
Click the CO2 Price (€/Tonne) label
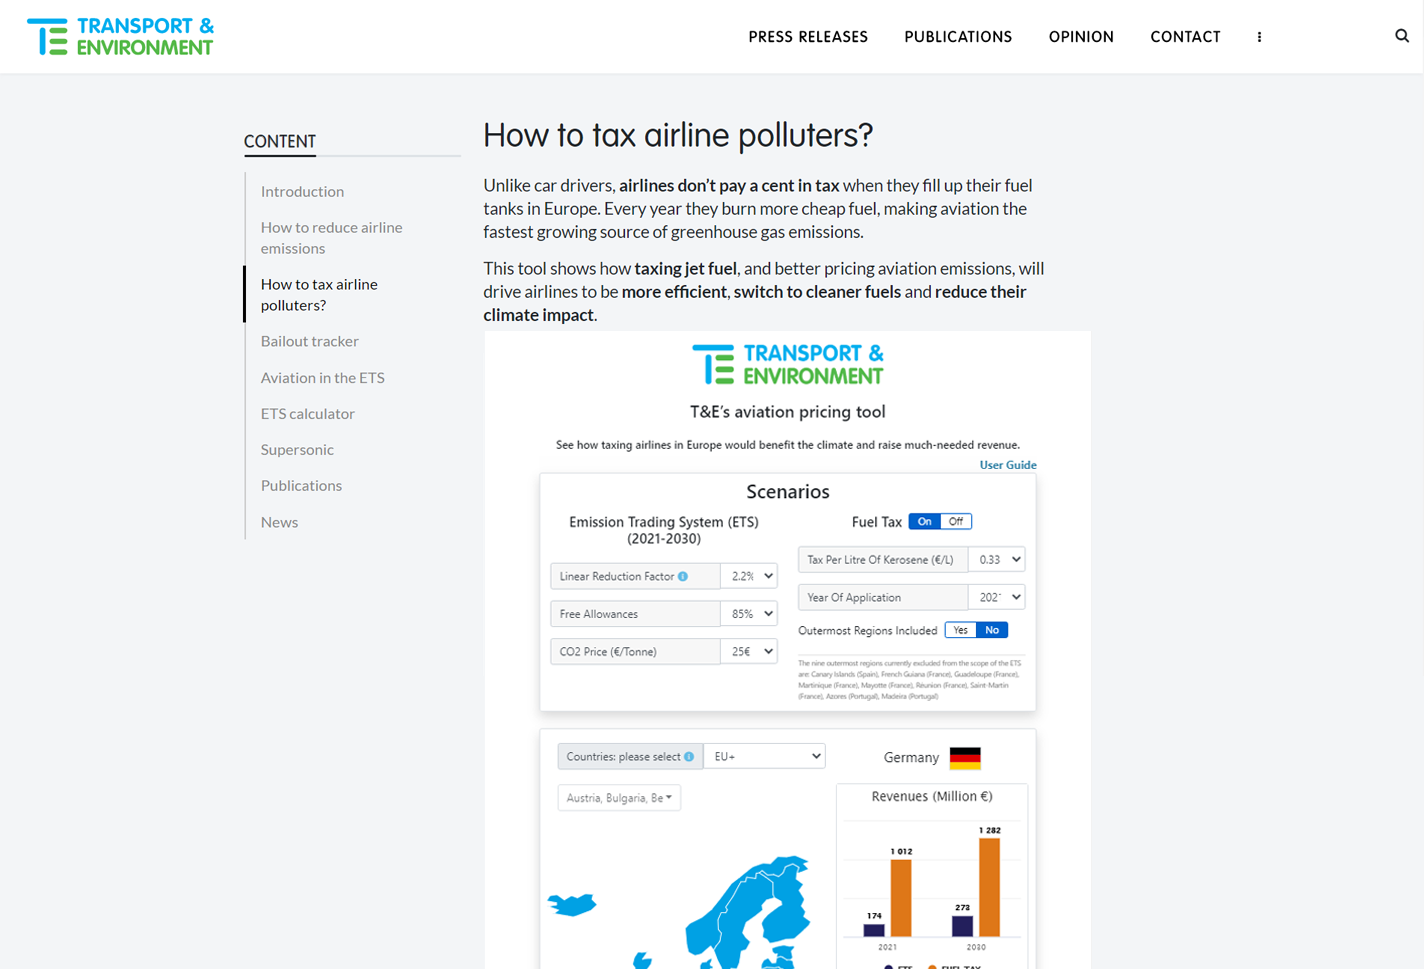tap(608, 652)
